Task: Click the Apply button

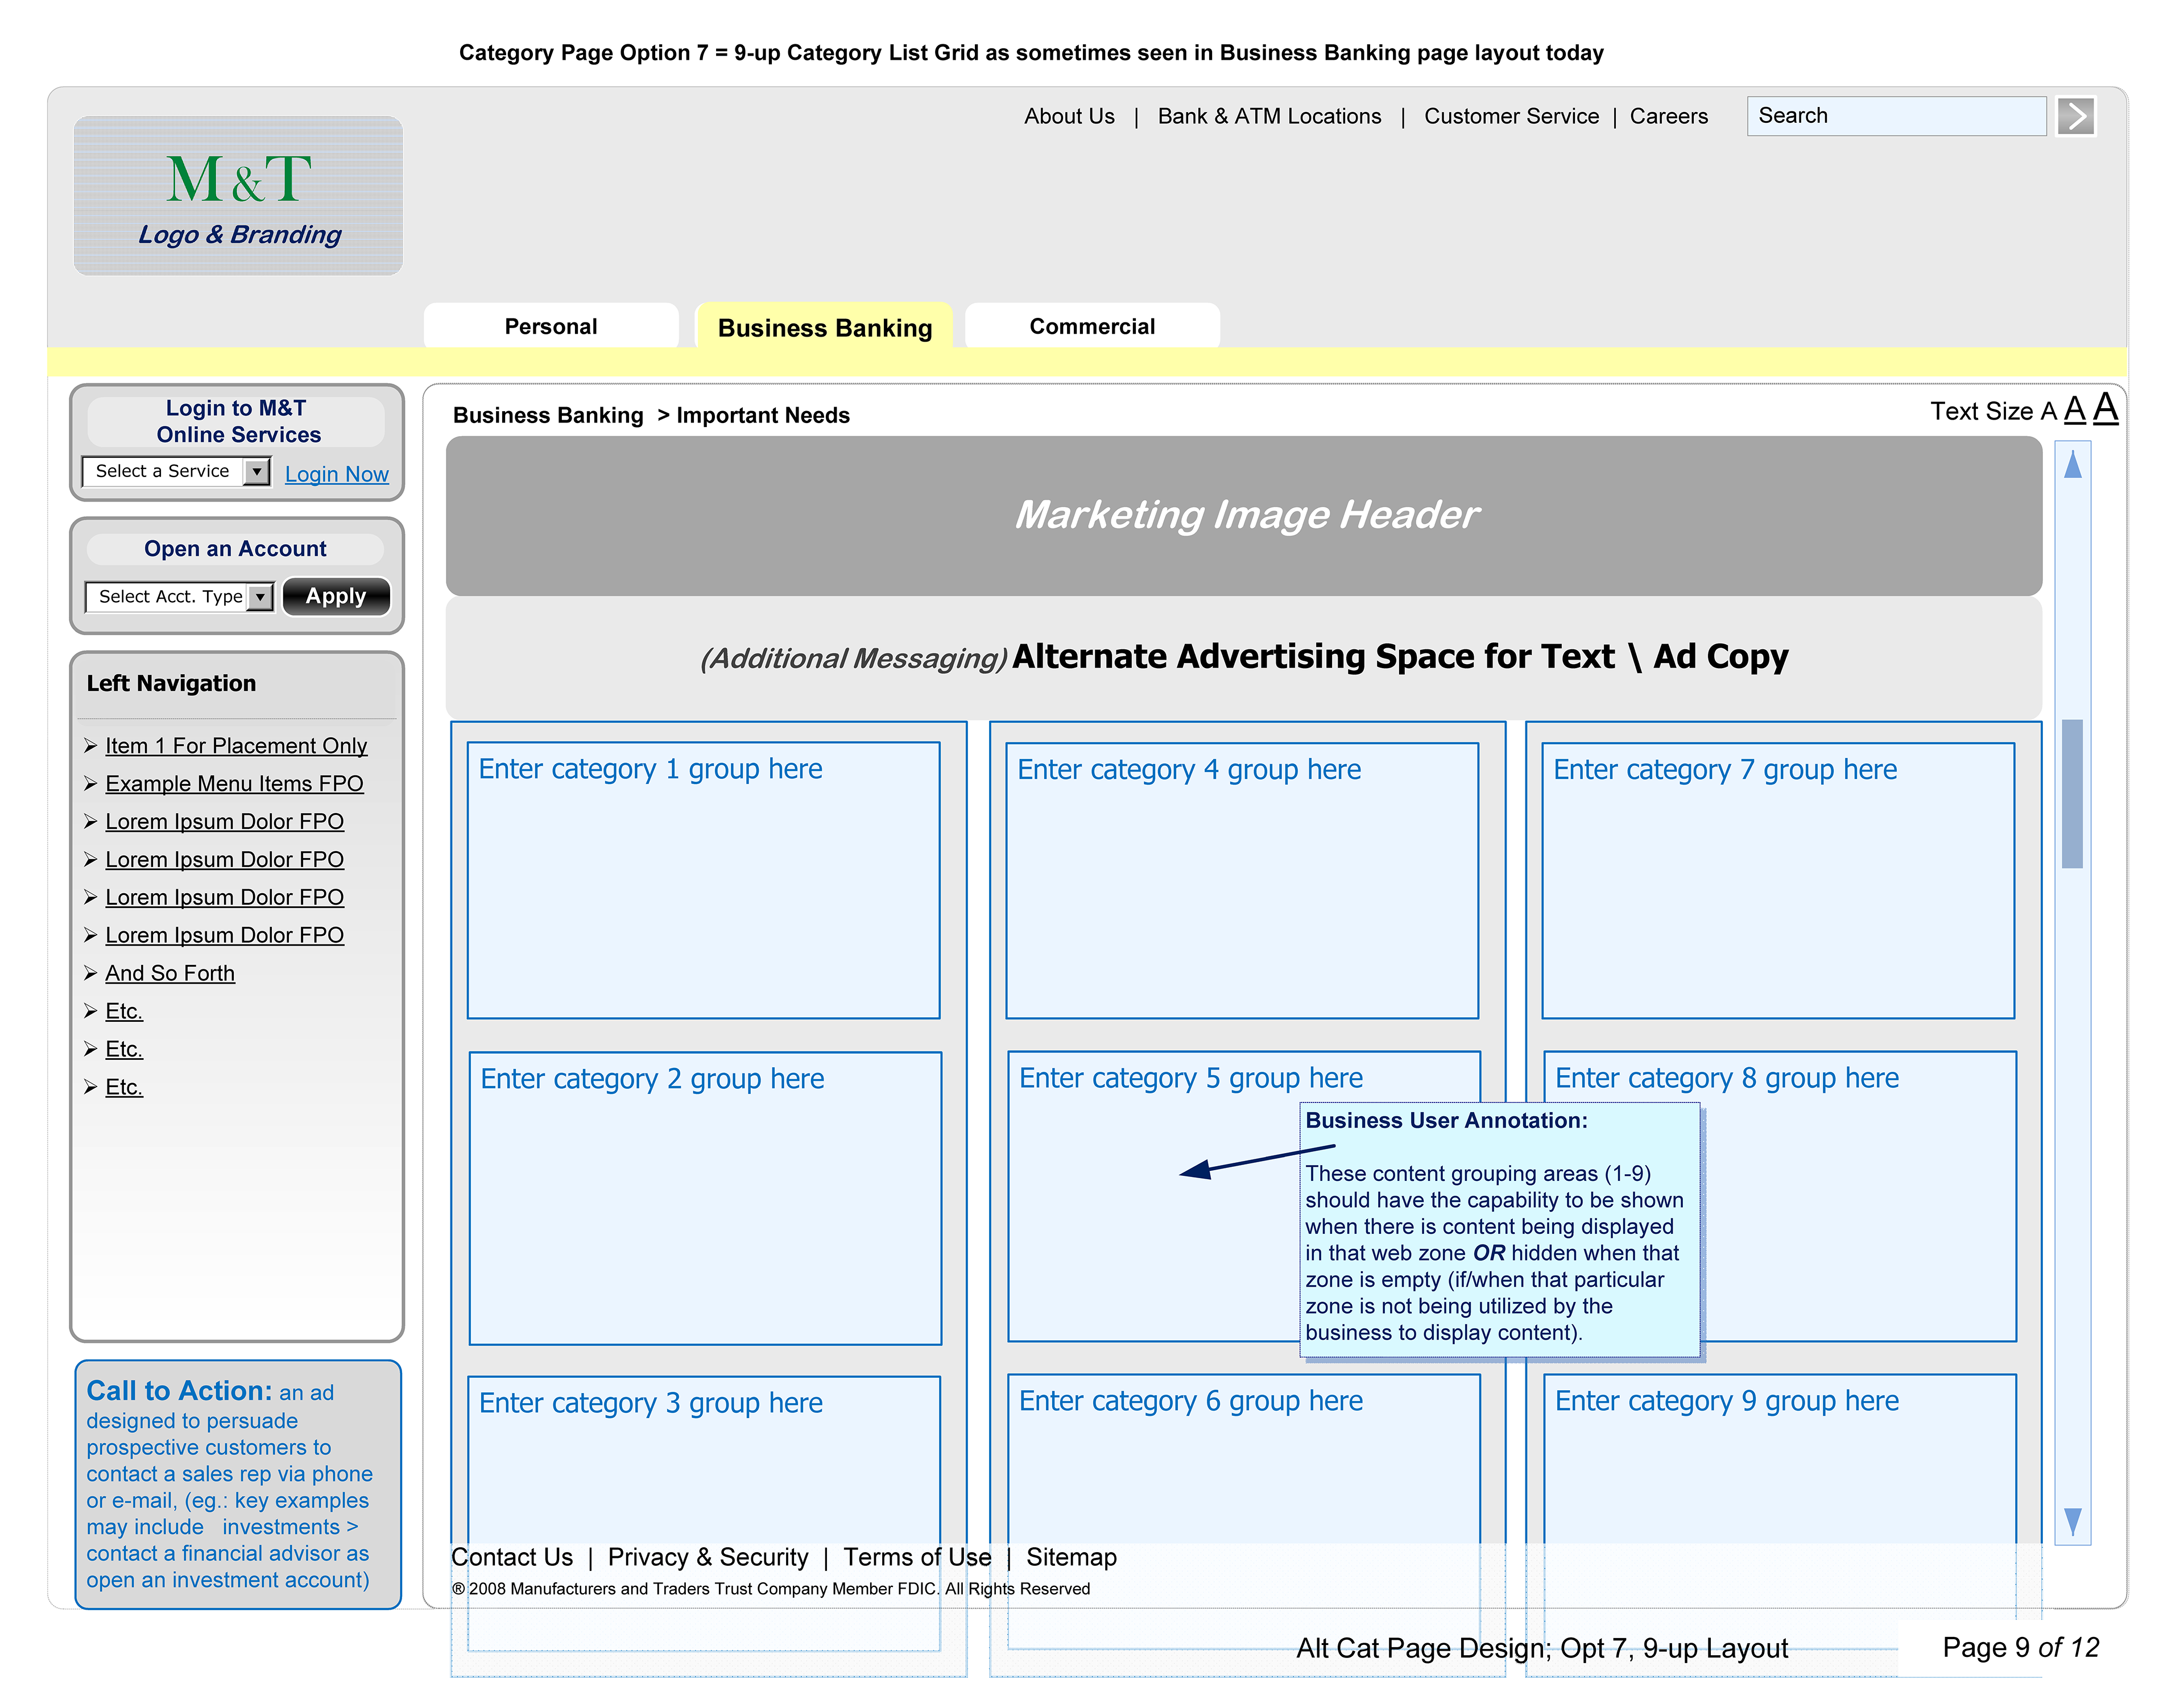Action: tap(336, 596)
